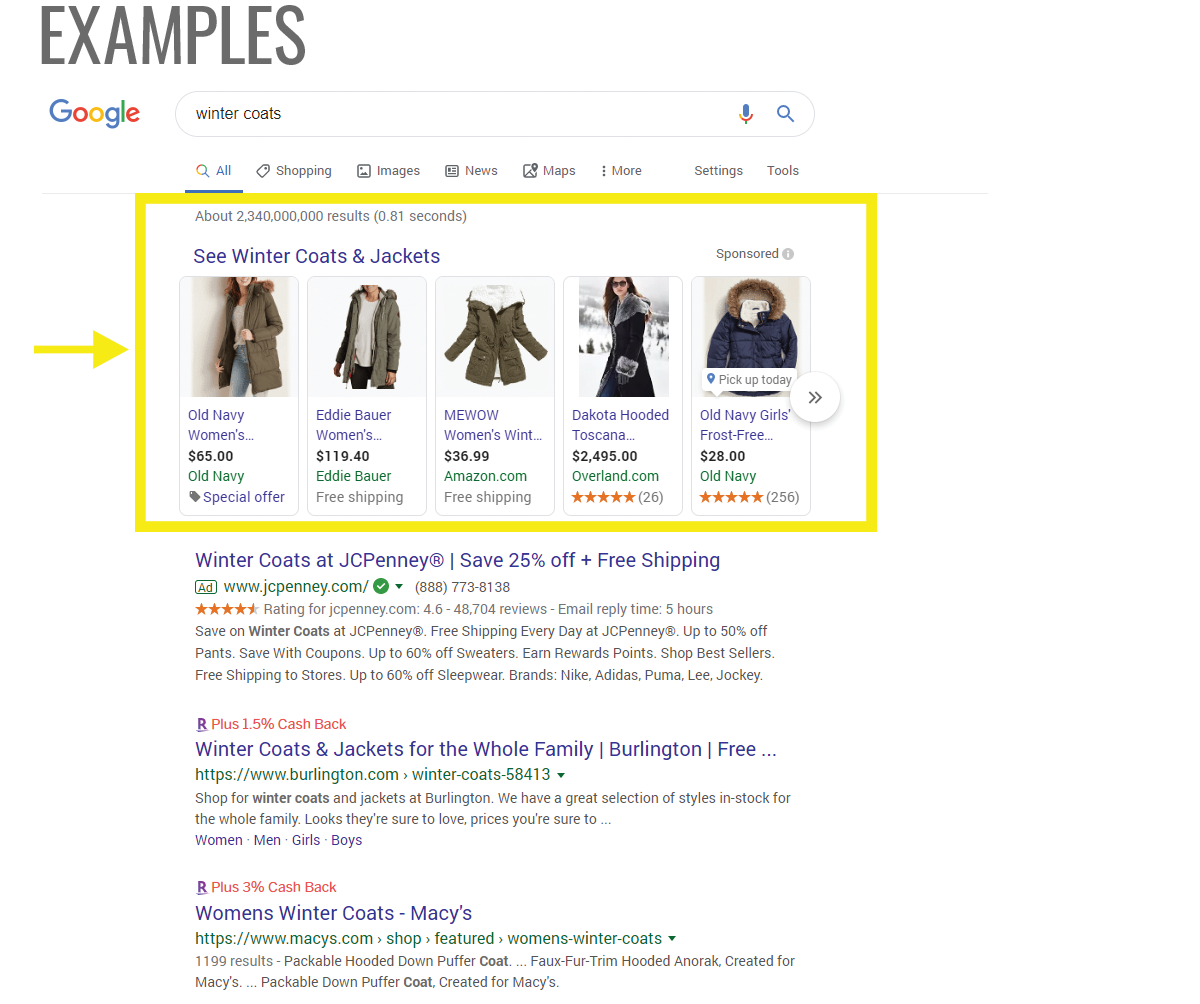Click the Special offer link
This screenshot has width=1200, height=1004.
[244, 497]
